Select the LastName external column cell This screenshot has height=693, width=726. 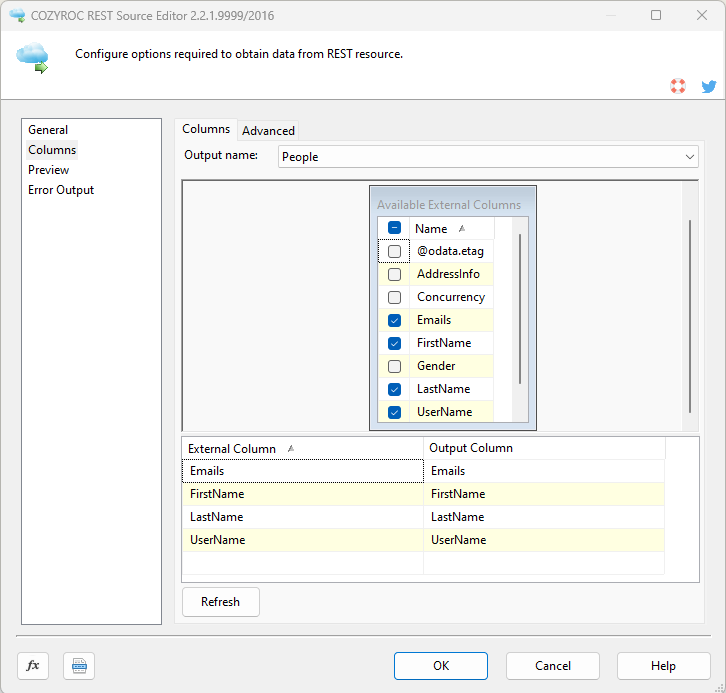coord(303,517)
